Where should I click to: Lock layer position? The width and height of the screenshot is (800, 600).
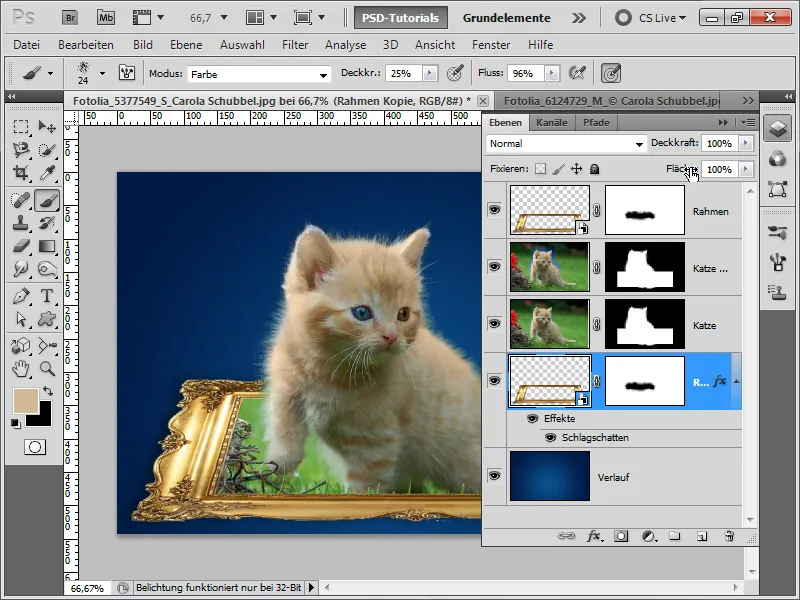[x=577, y=169]
